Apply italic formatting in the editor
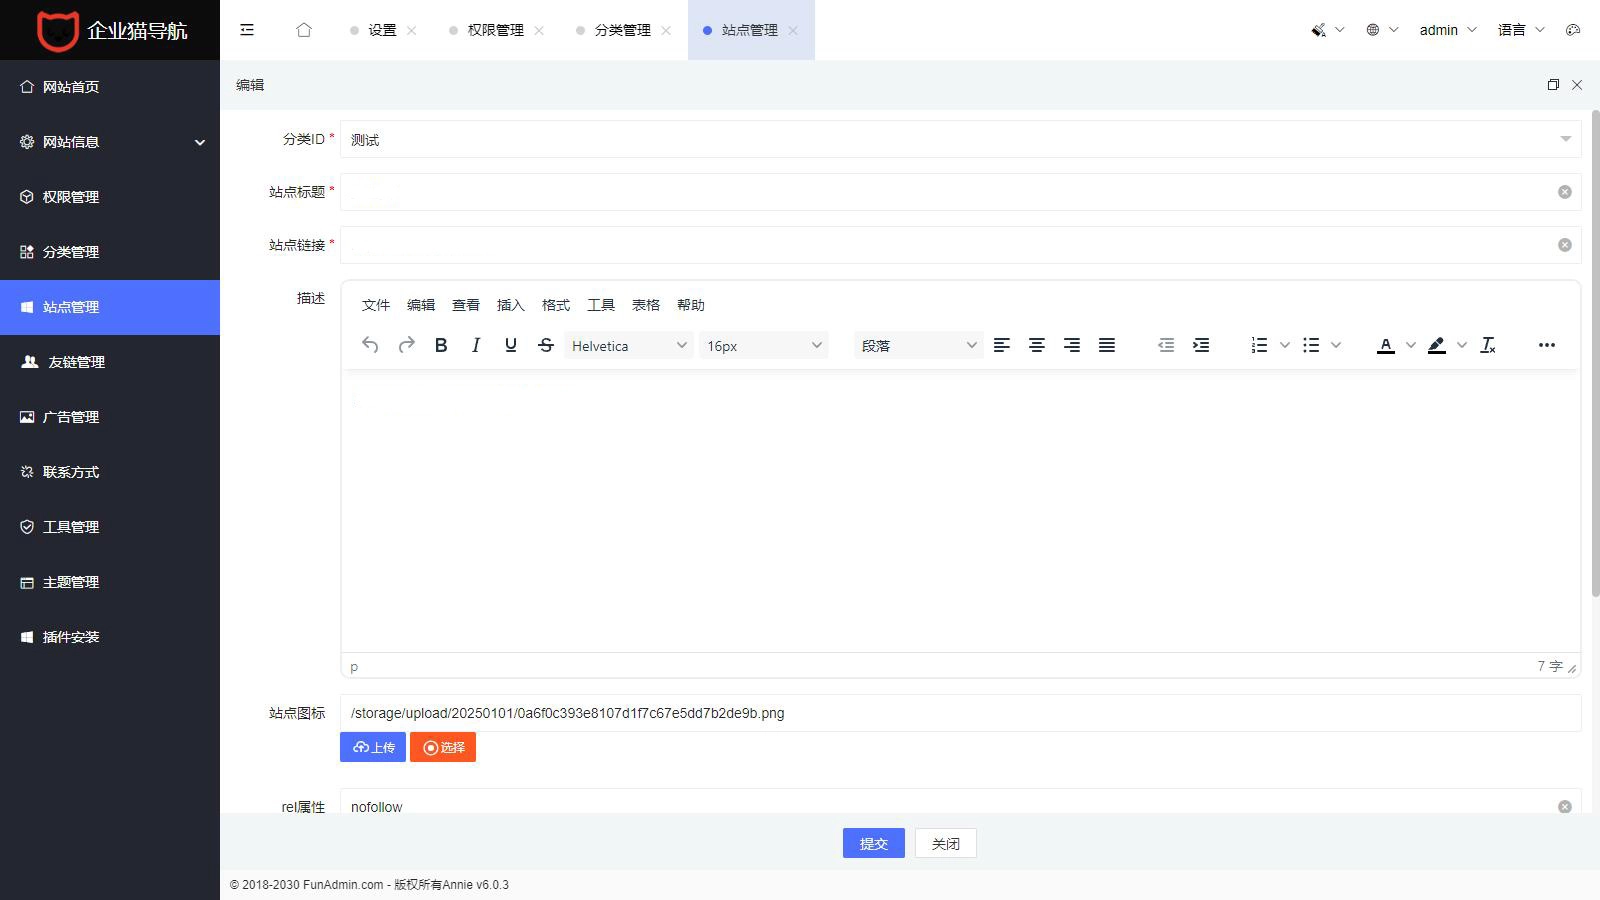This screenshot has width=1600, height=900. pyautogui.click(x=476, y=345)
